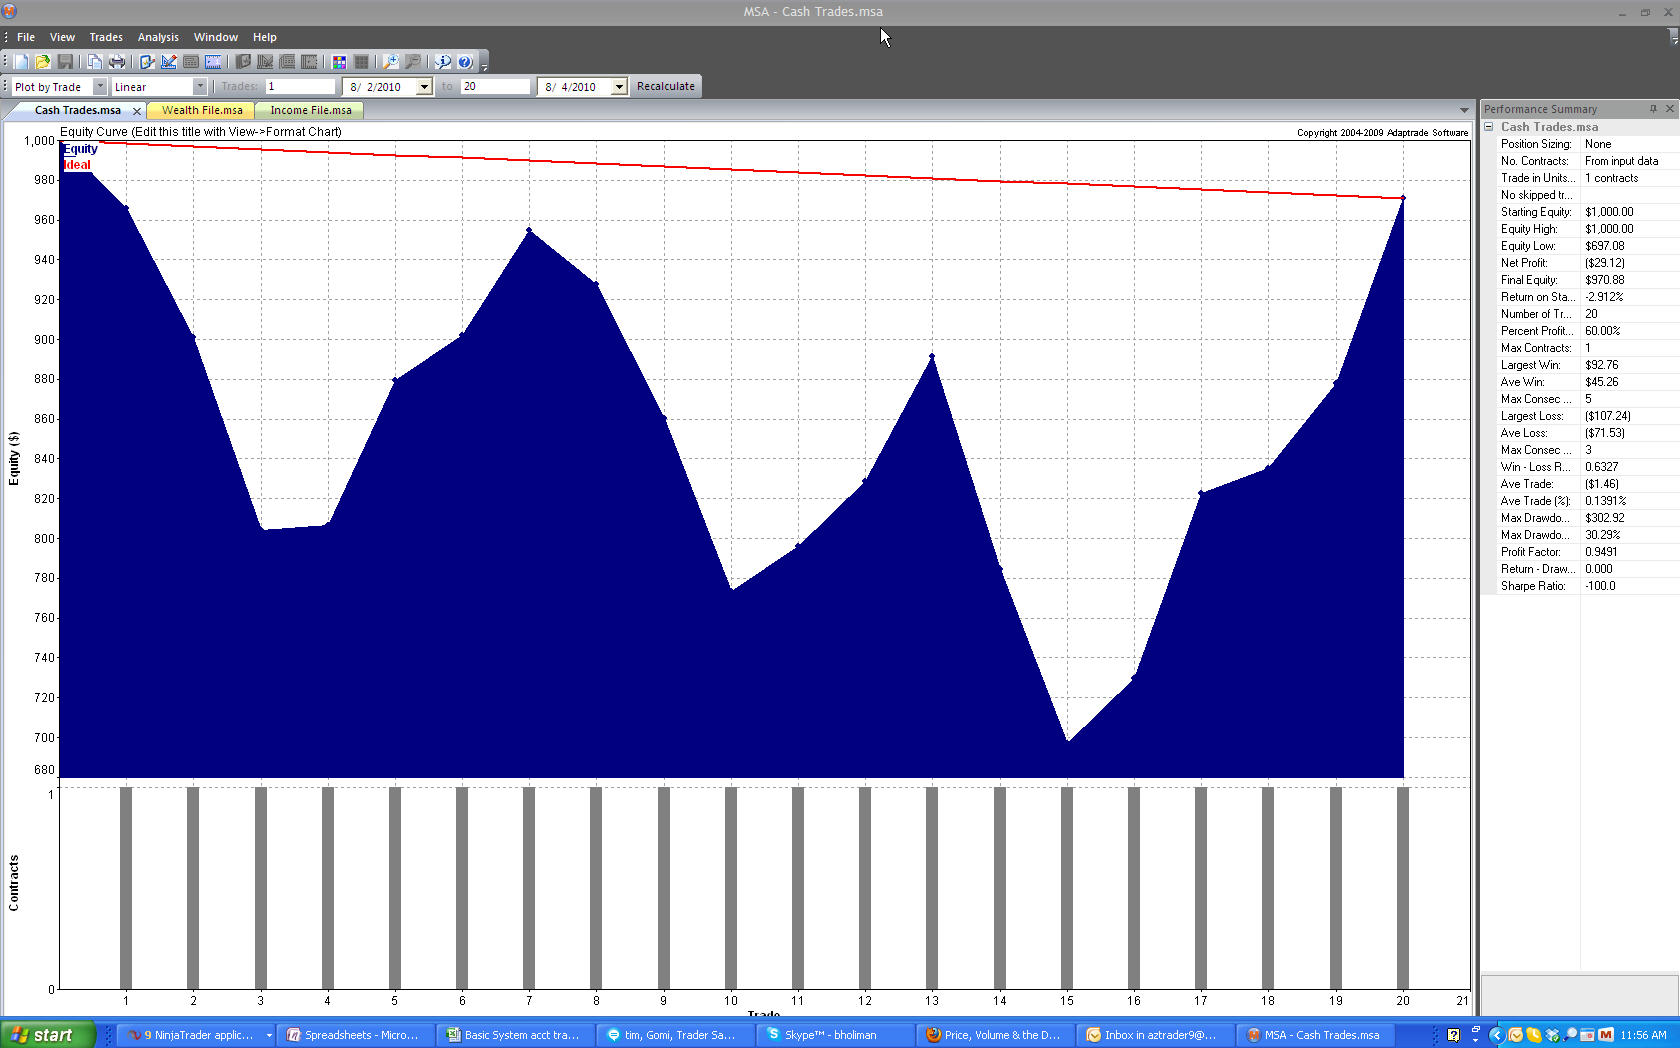Click the first trade number input field

click(300, 87)
